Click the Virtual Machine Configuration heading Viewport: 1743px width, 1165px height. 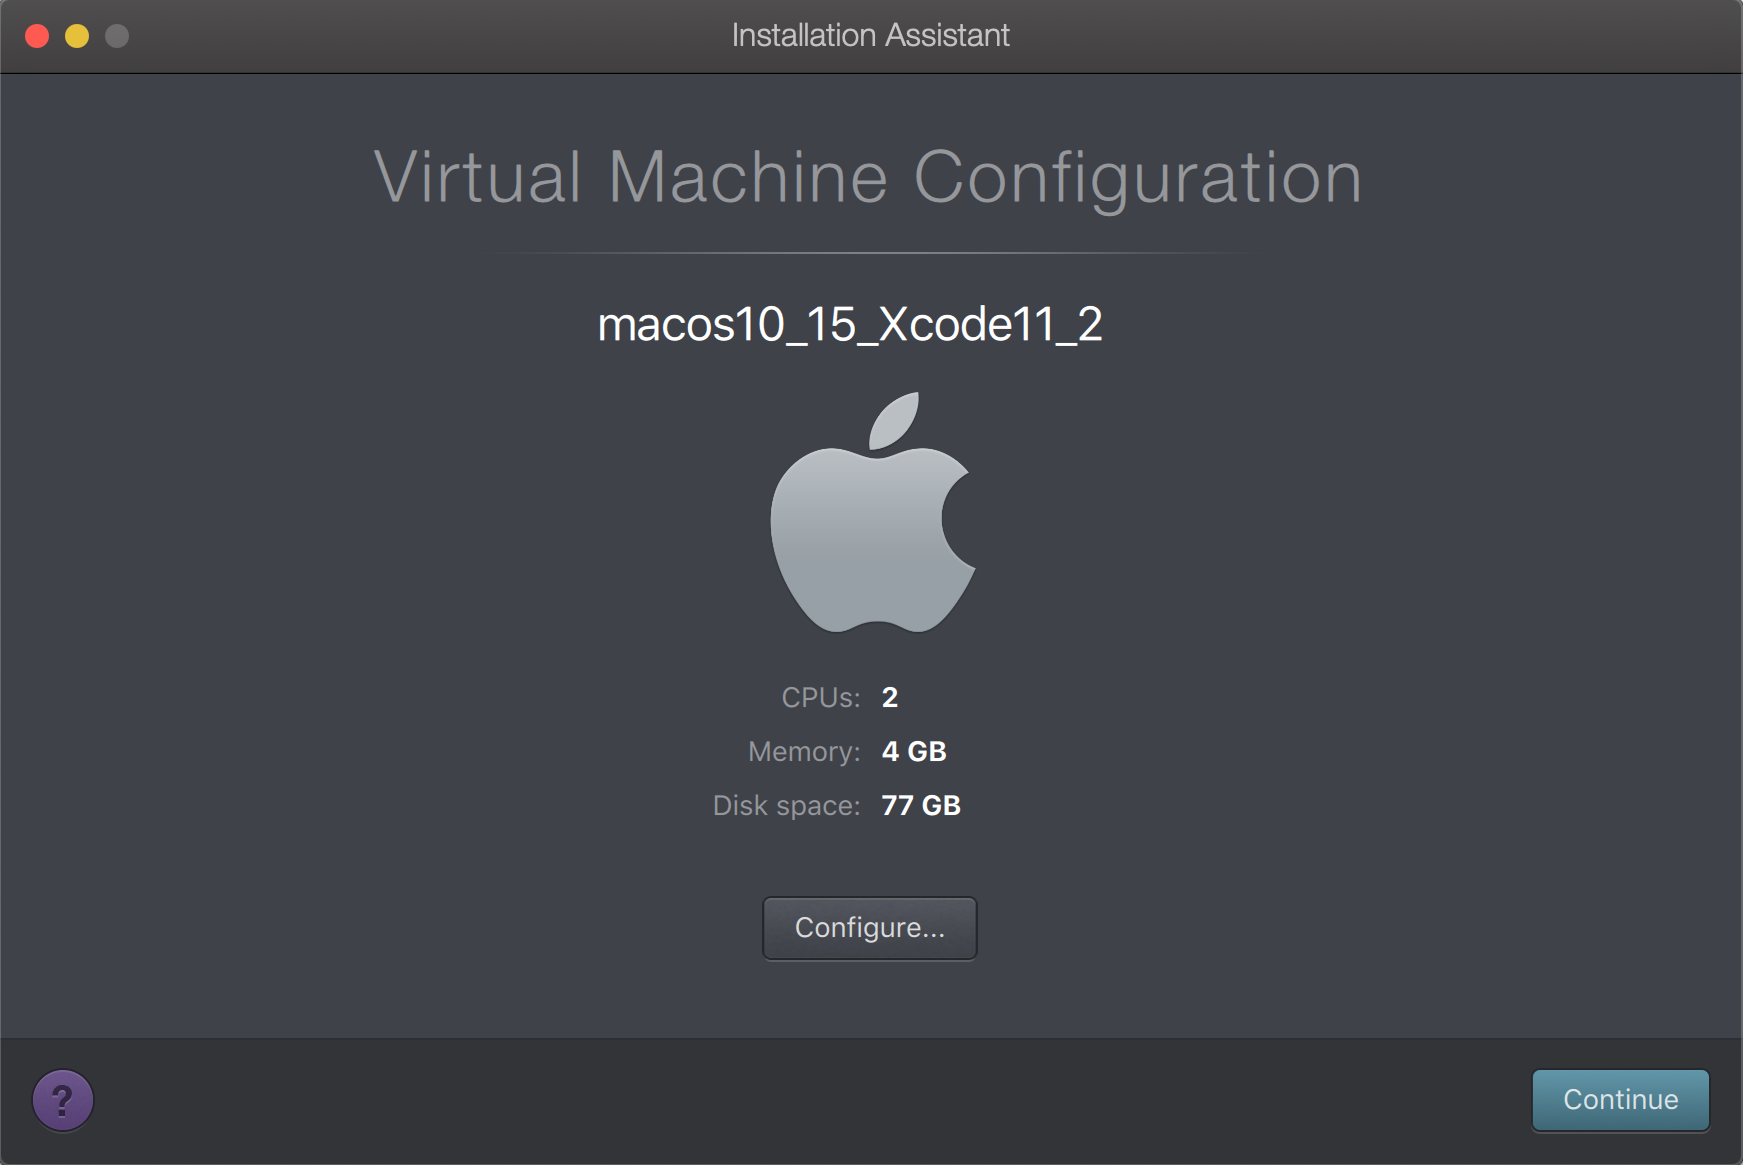[868, 178]
